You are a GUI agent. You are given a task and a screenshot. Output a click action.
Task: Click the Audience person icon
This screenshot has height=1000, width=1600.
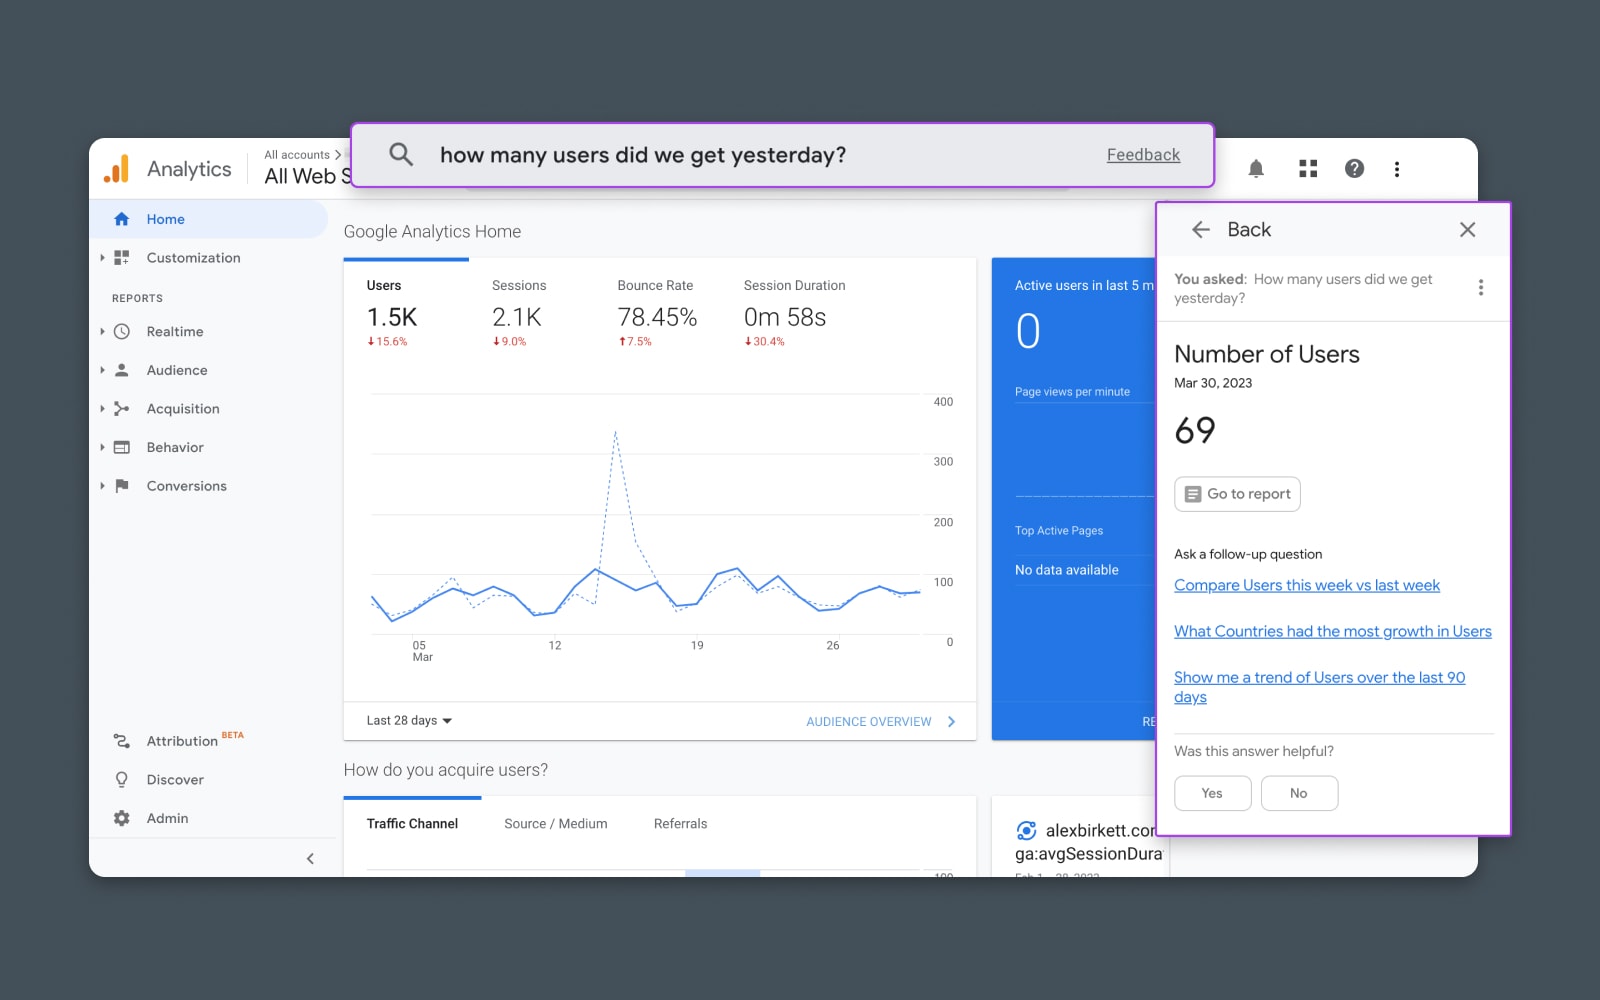tap(121, 370)
